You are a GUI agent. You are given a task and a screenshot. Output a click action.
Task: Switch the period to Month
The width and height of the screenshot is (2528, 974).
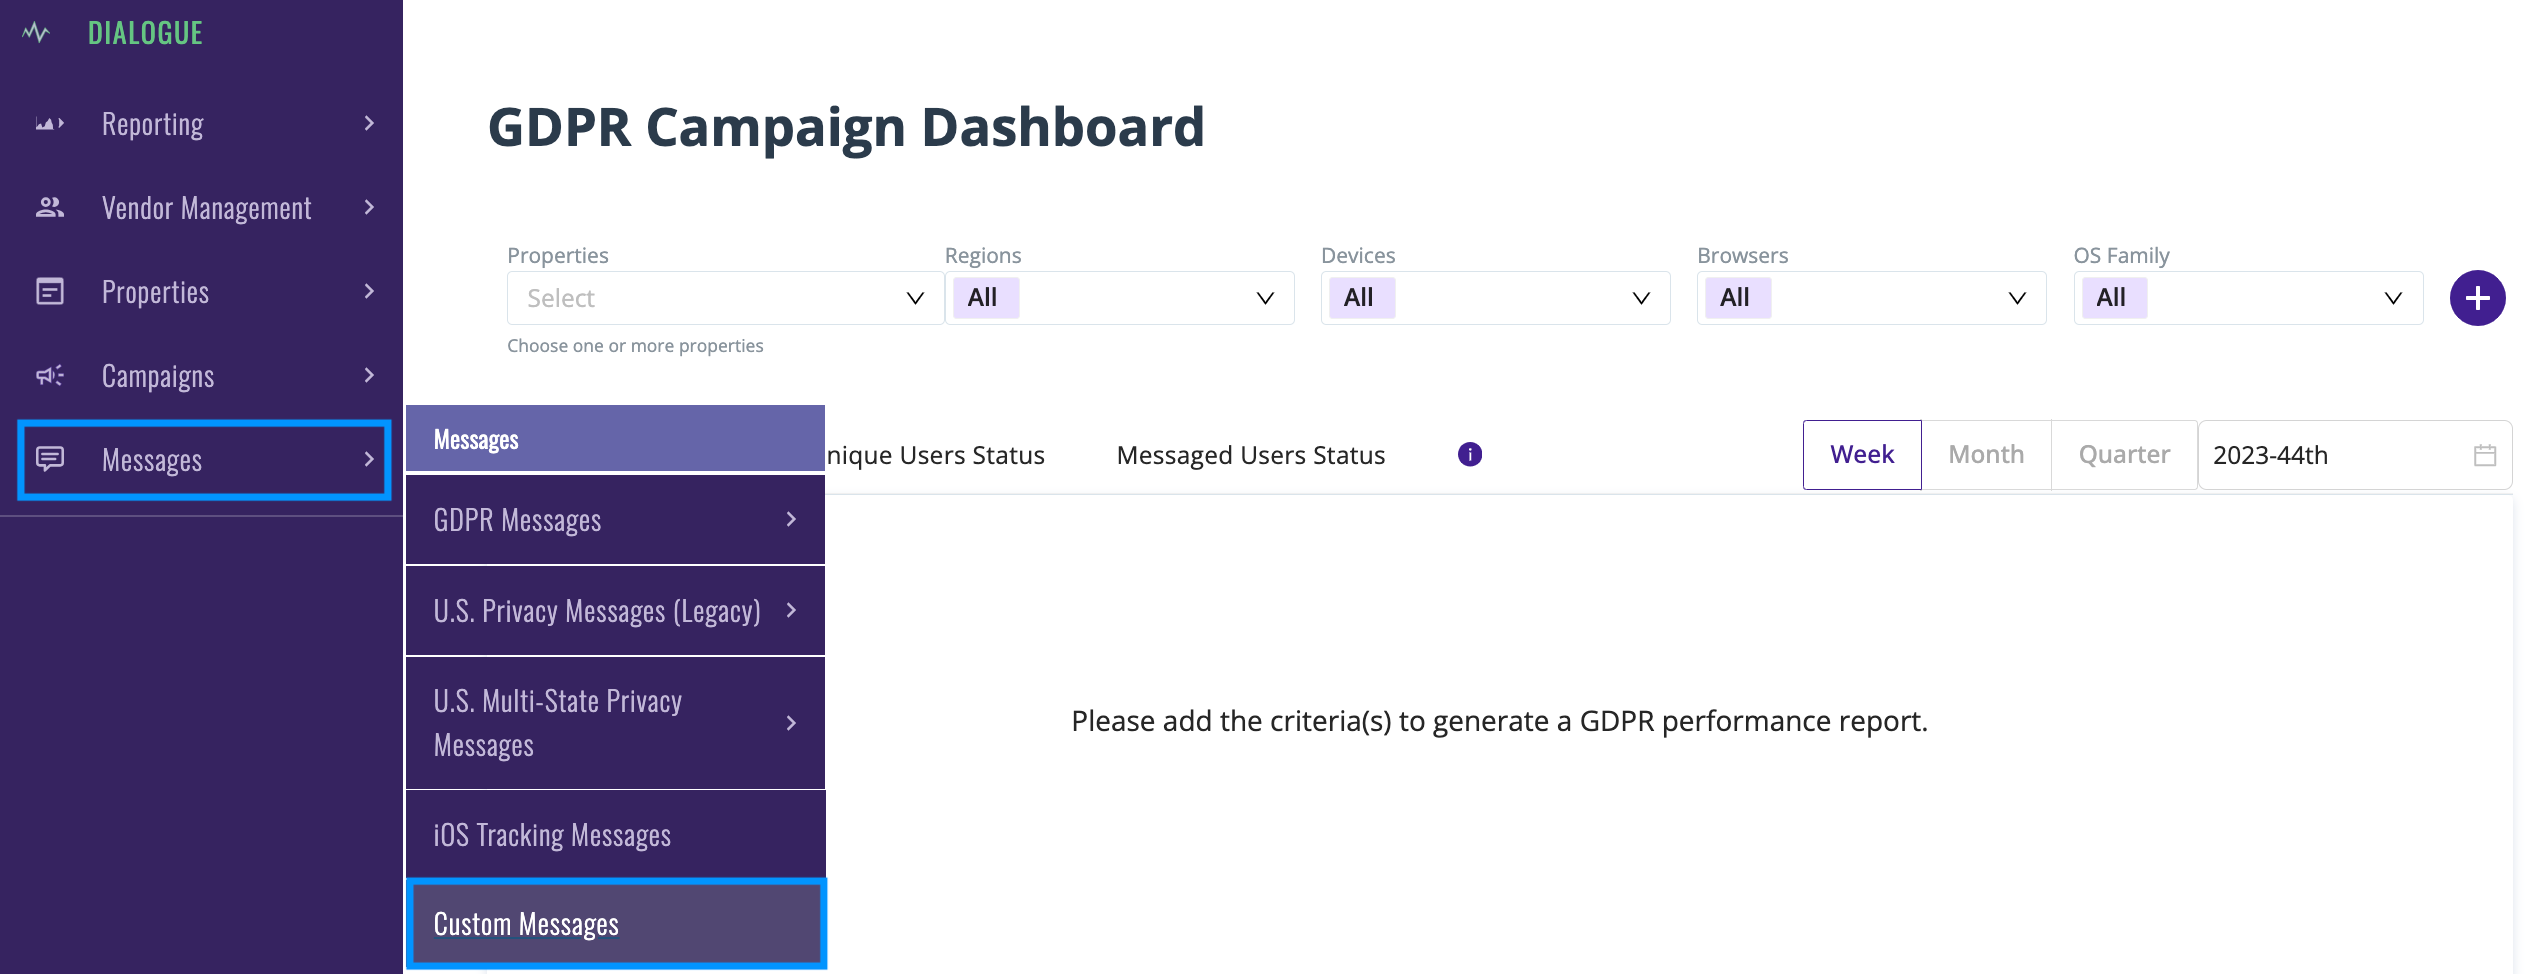(1986, 455)
